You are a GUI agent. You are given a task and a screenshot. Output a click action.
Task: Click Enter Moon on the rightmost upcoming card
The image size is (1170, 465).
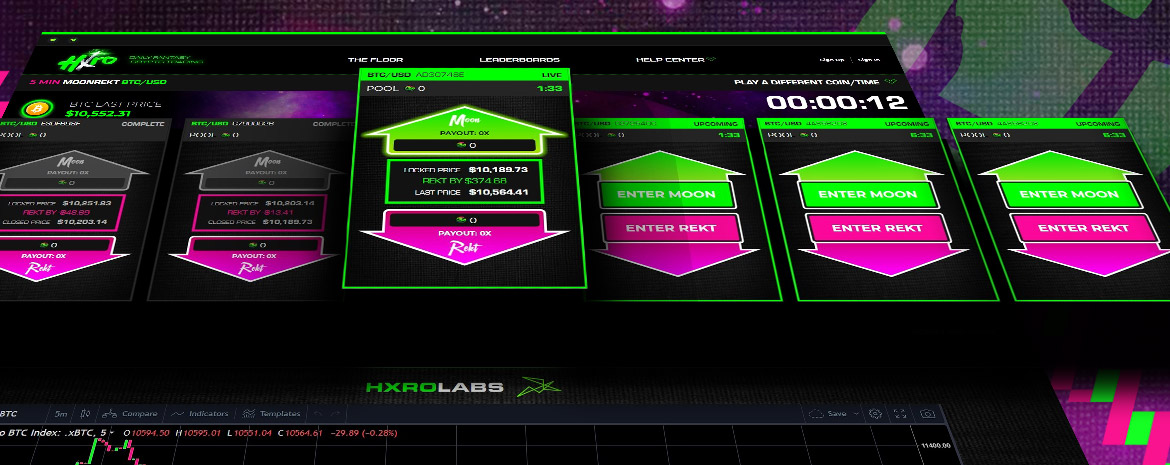[1069, 194]
